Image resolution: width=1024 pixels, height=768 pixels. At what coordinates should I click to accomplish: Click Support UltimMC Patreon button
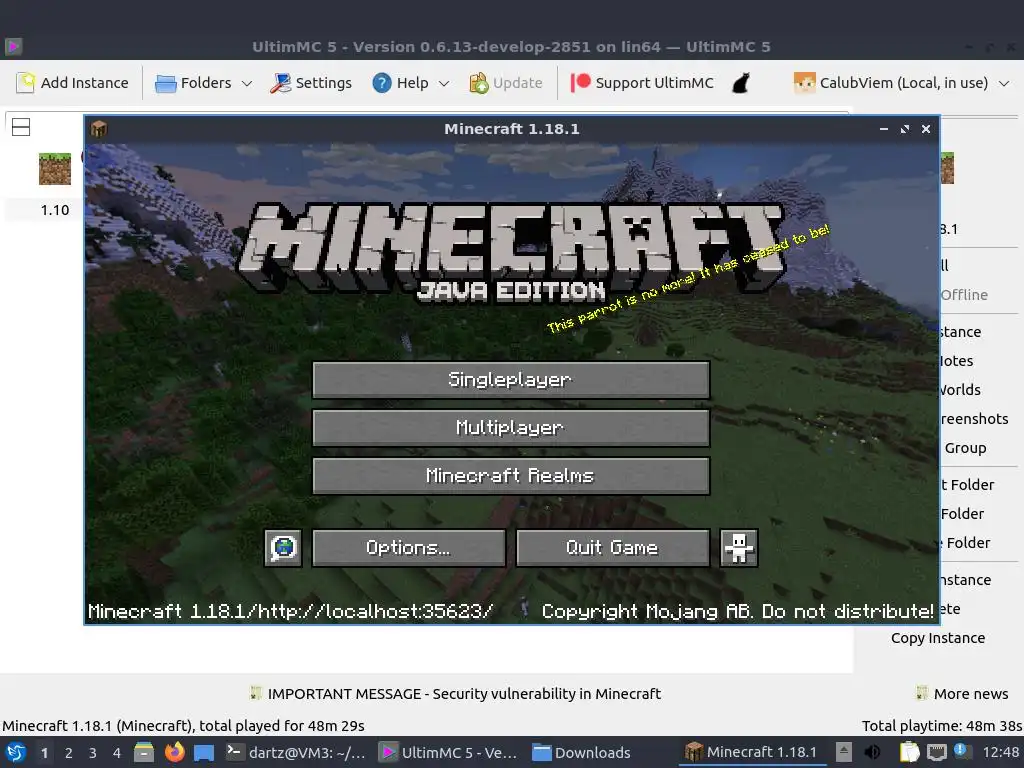(642, 83)
